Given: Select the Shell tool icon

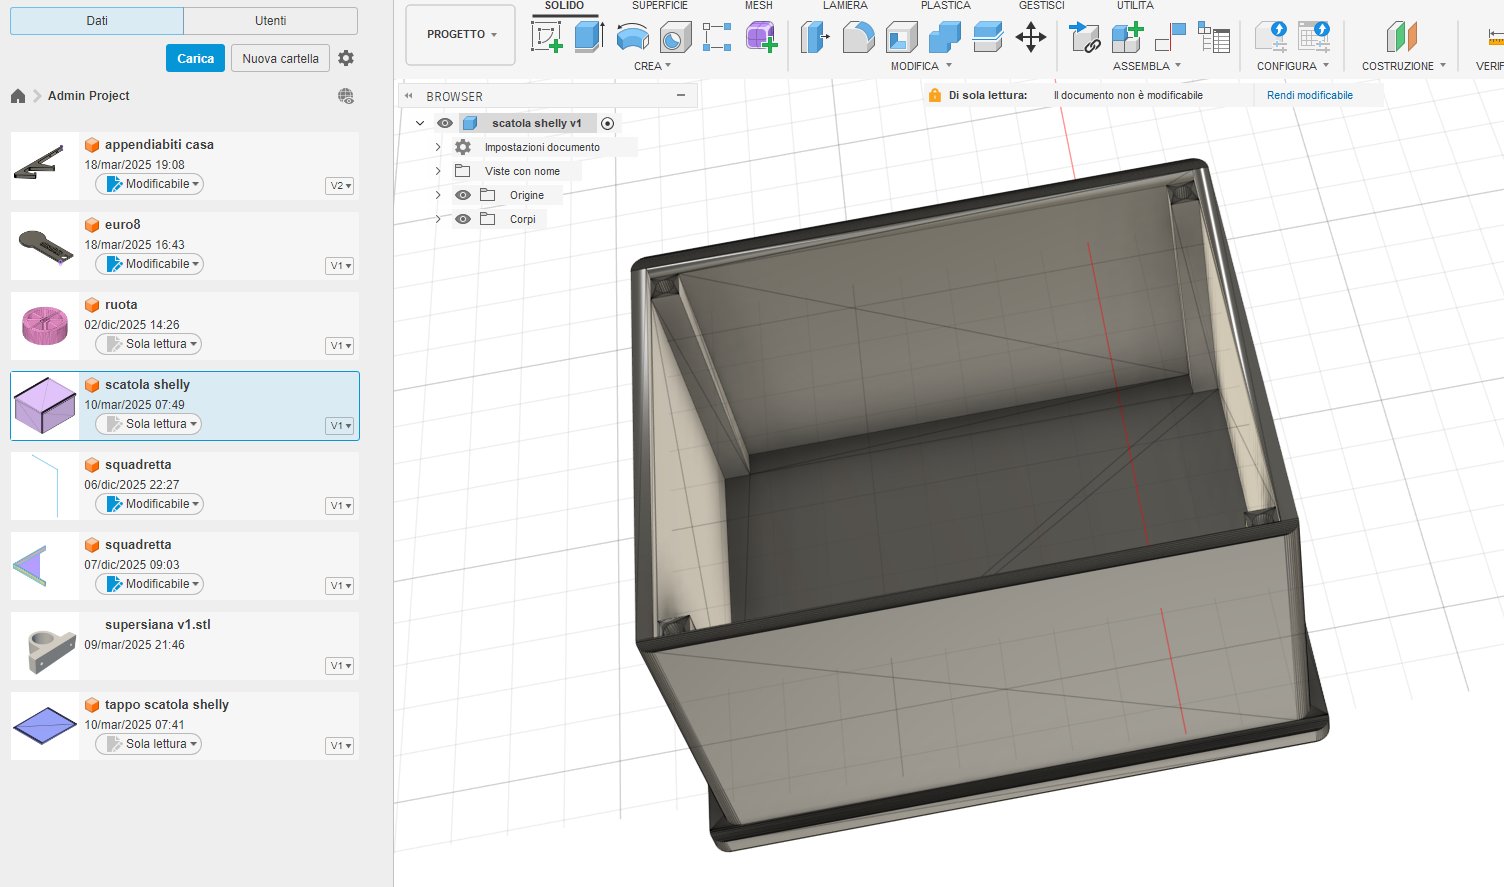Looking at the screenshot, I should (901, 38).
